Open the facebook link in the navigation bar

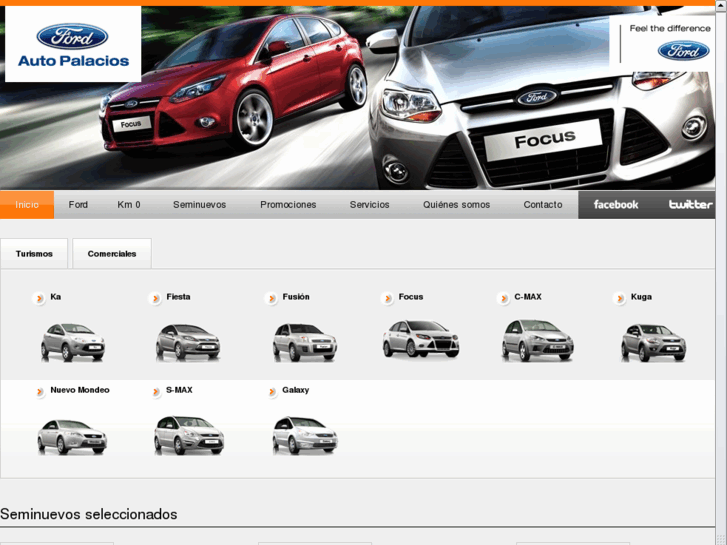[616, 205]
